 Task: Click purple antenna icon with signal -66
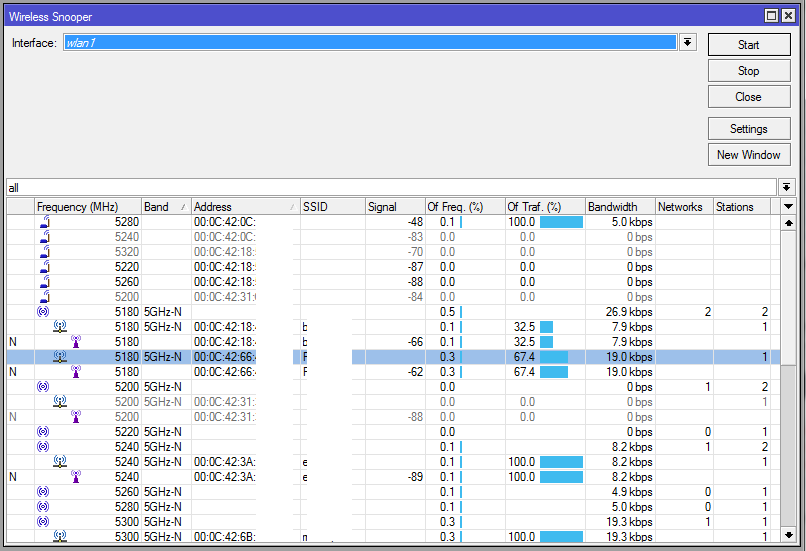pos(76,342)
